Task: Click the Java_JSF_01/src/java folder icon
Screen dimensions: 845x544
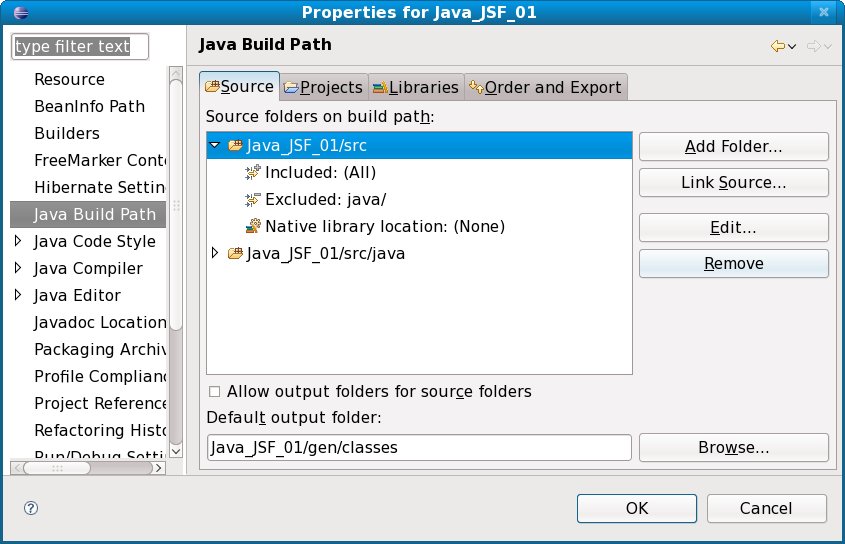Action: [x=236, y=253]
